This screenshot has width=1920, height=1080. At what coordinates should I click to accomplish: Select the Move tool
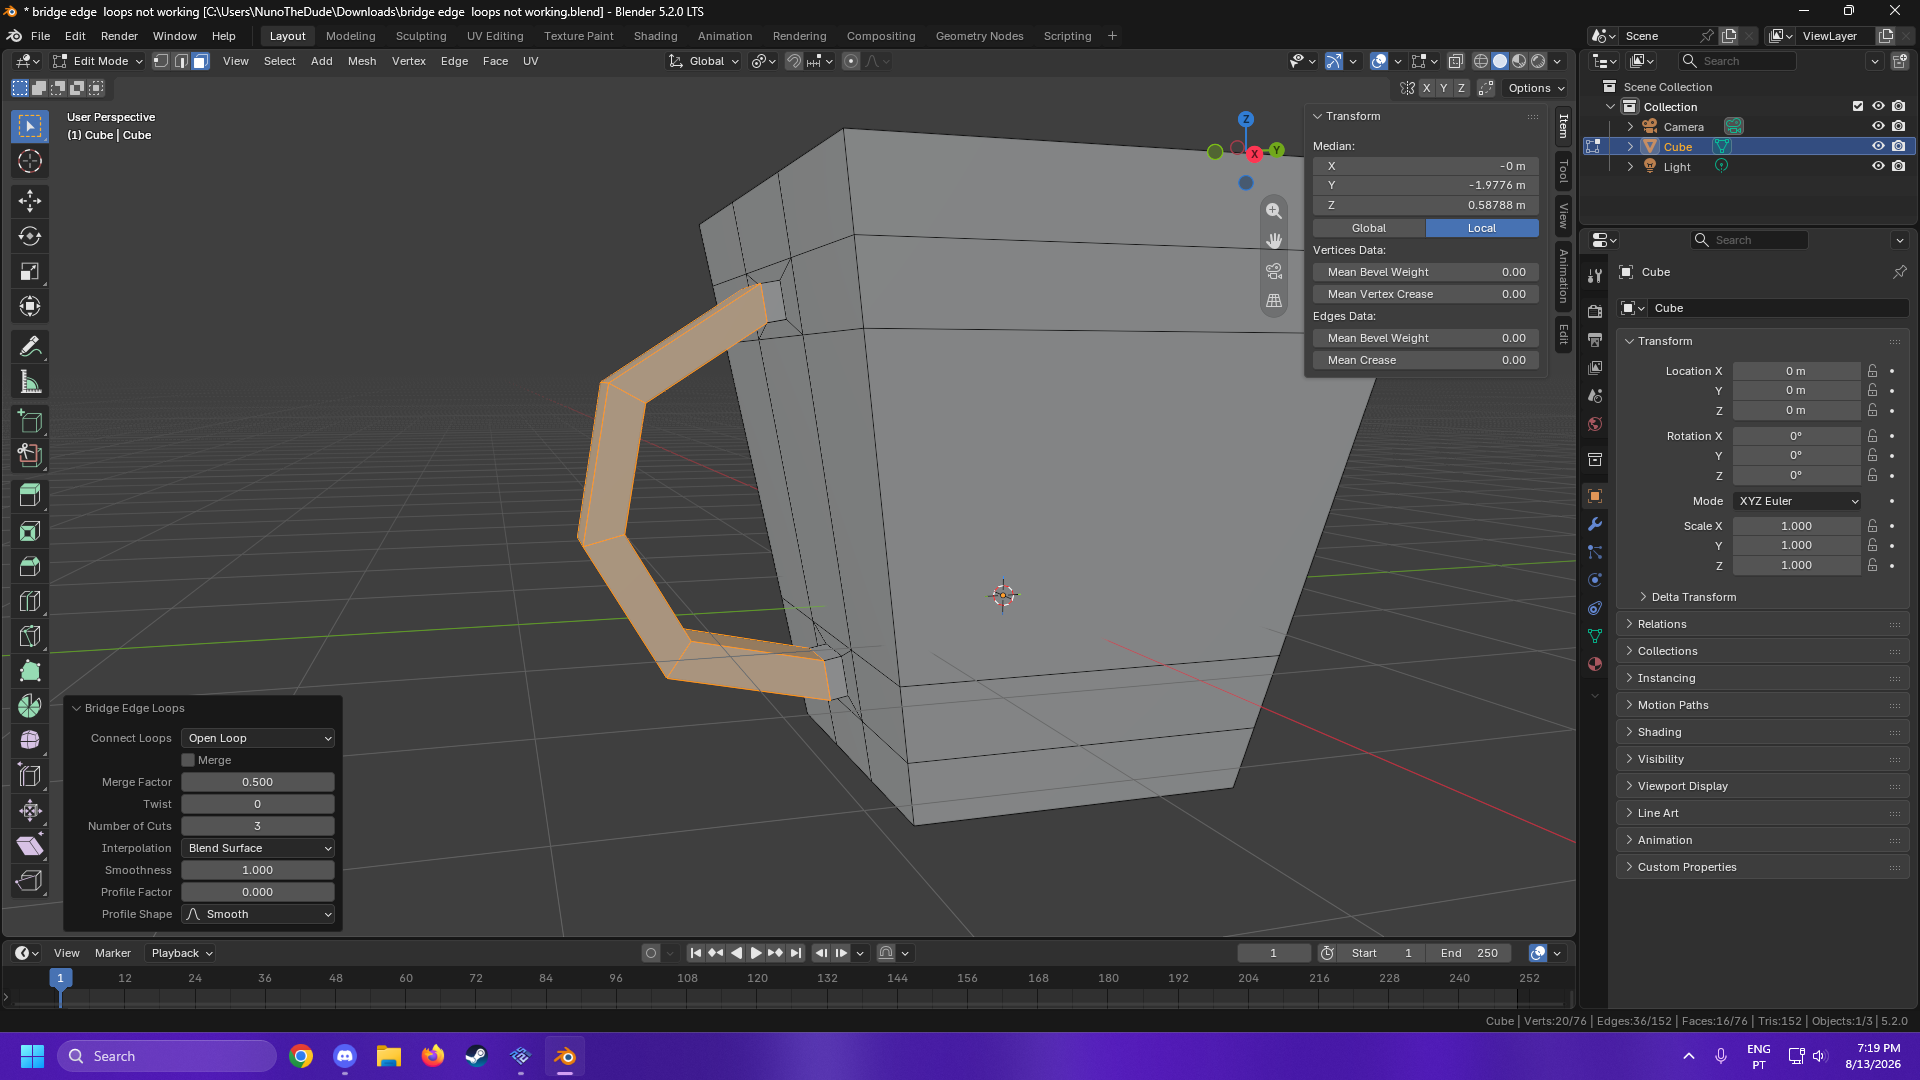point(30,201)
